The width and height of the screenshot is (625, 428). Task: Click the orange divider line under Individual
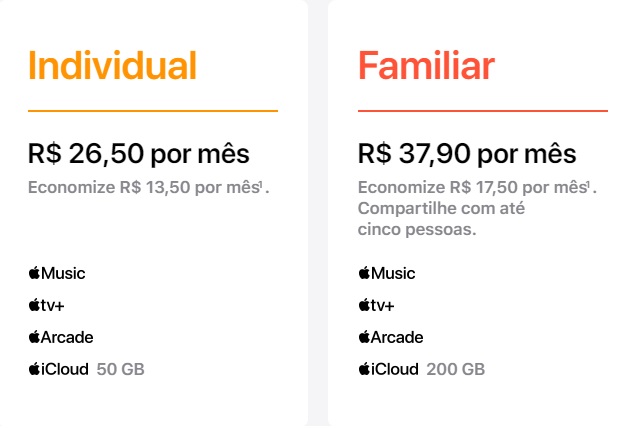click(153, 110)
